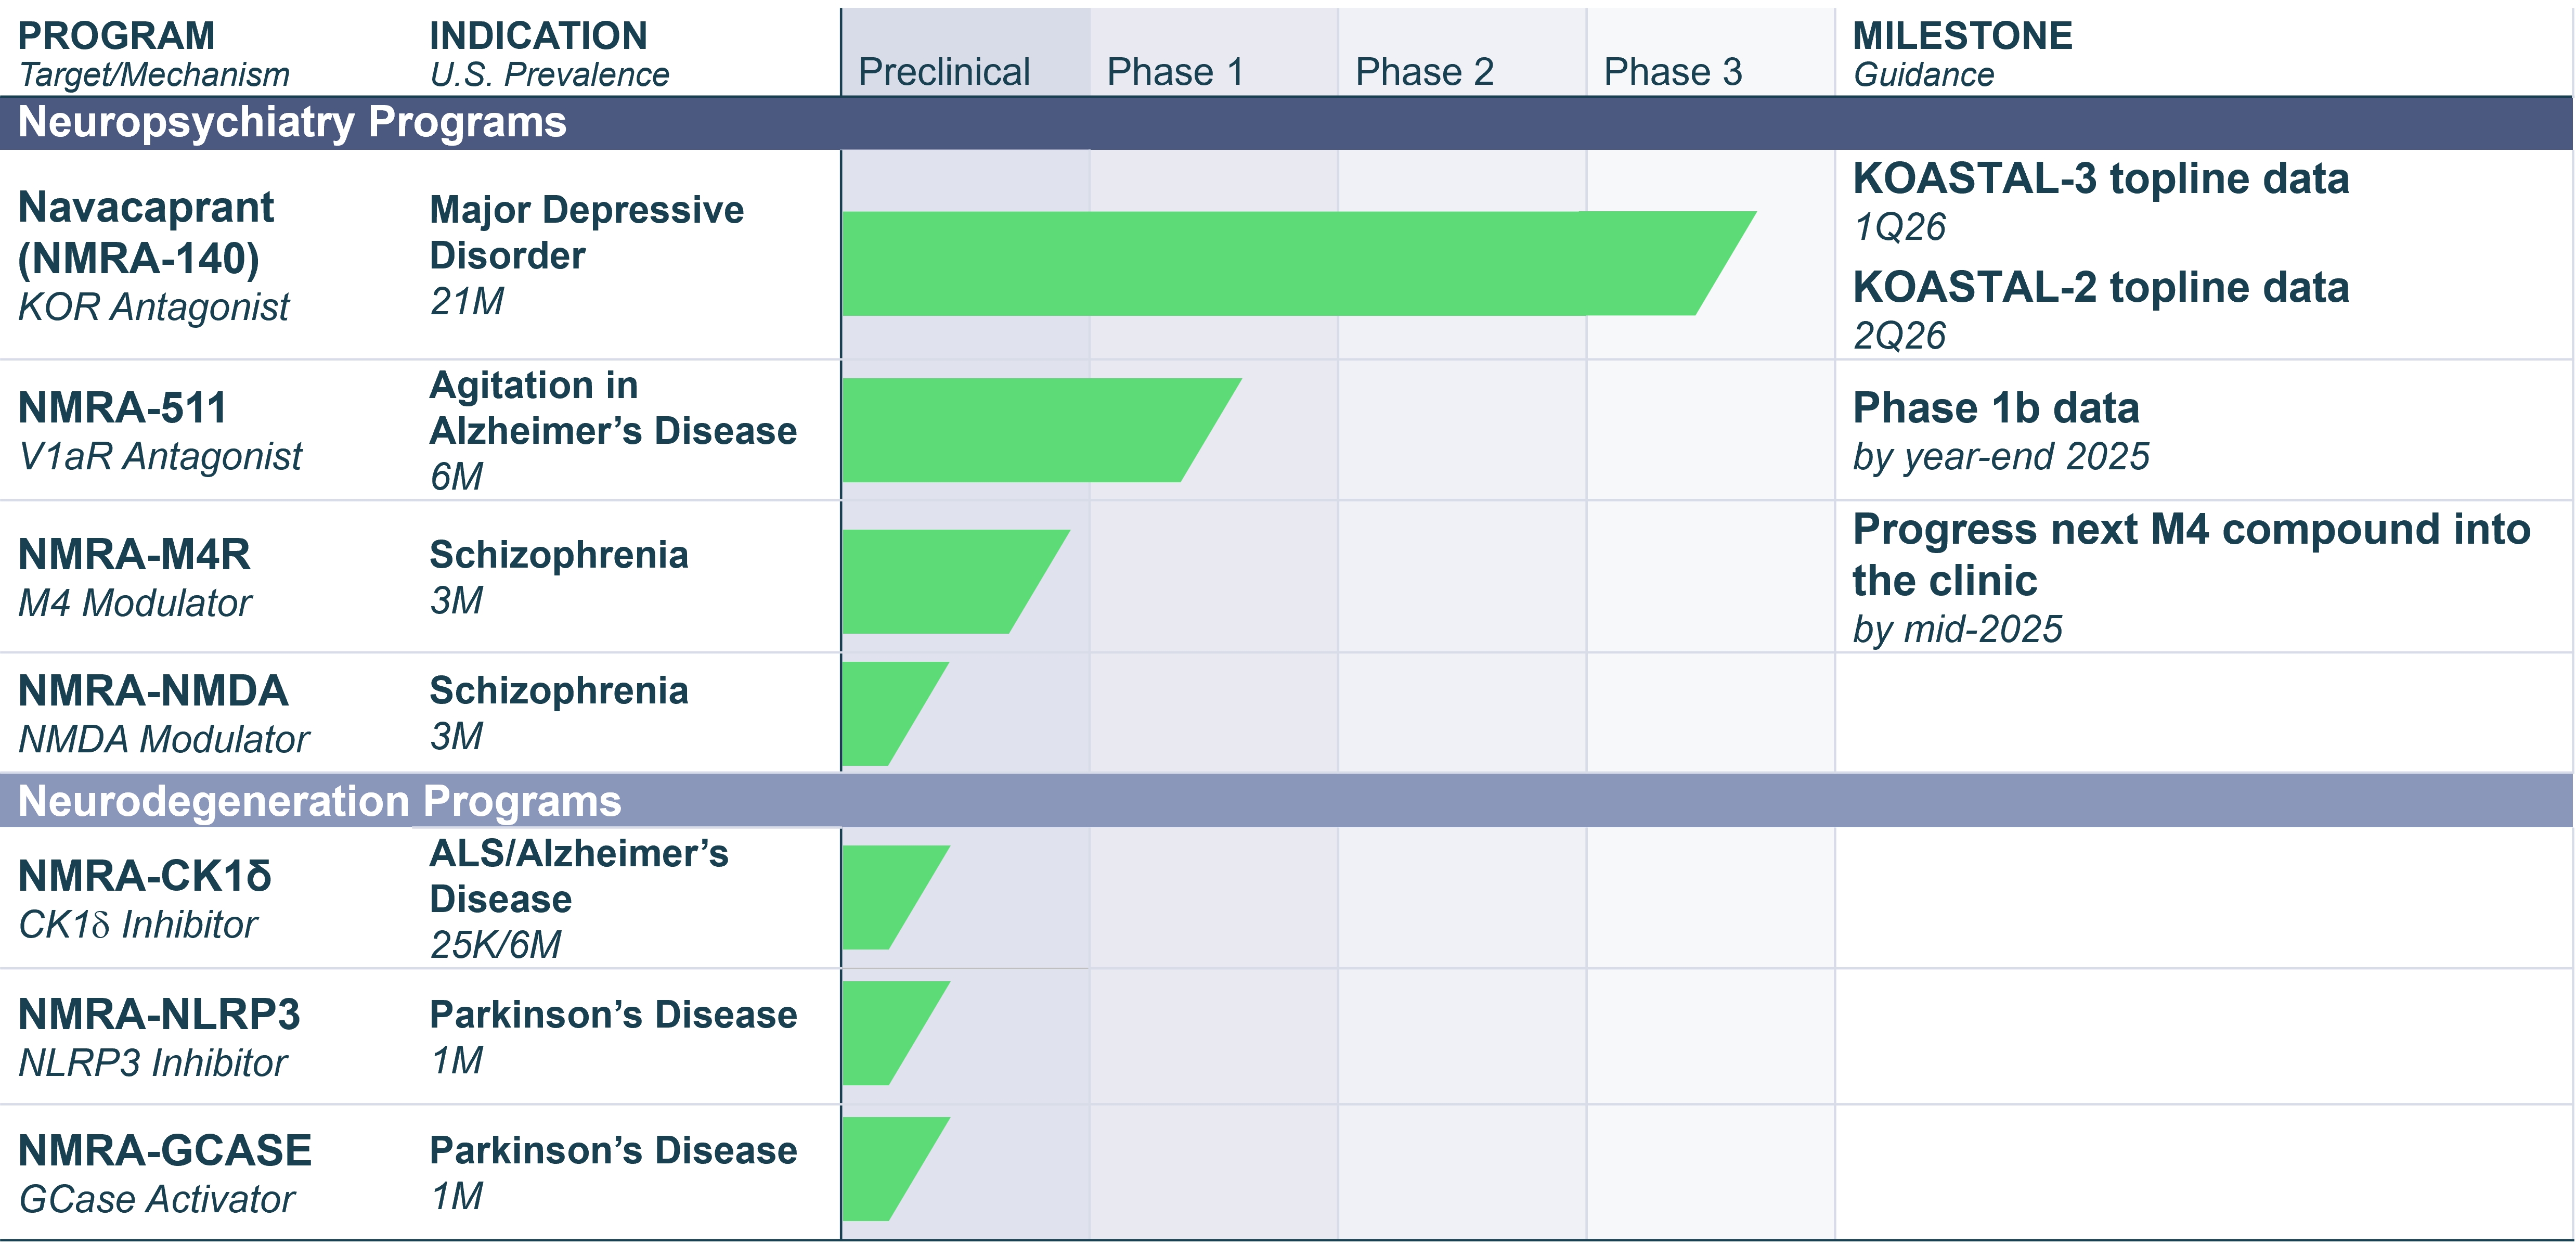Click the MILESTONE column heading
Screen dimensions: 2576x1244
pos(1962,36)
